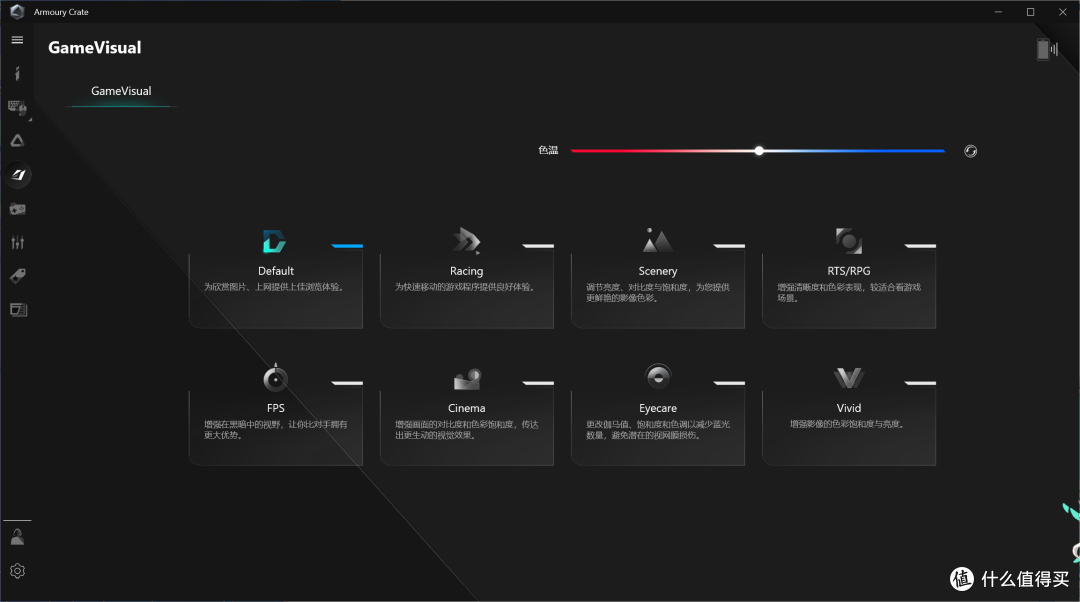
Task: Click the color temperature slider handle
Action: click(758, 151)
